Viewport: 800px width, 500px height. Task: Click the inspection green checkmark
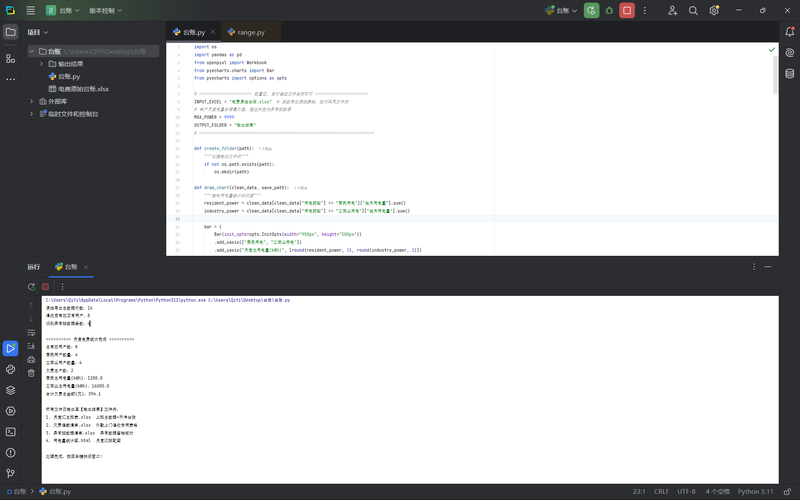tap(771, 49)
